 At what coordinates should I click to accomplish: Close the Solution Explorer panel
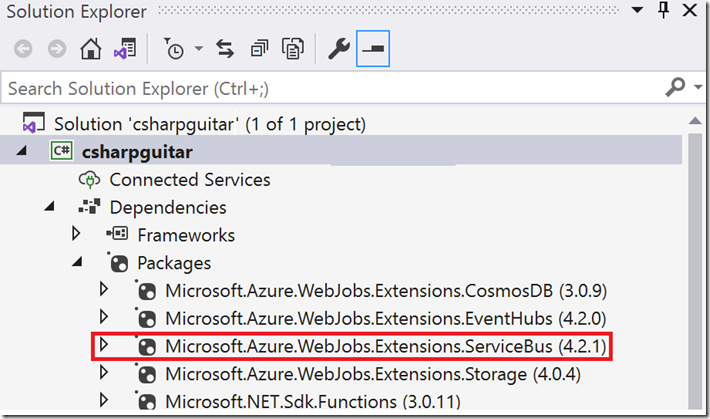[690, 10]
